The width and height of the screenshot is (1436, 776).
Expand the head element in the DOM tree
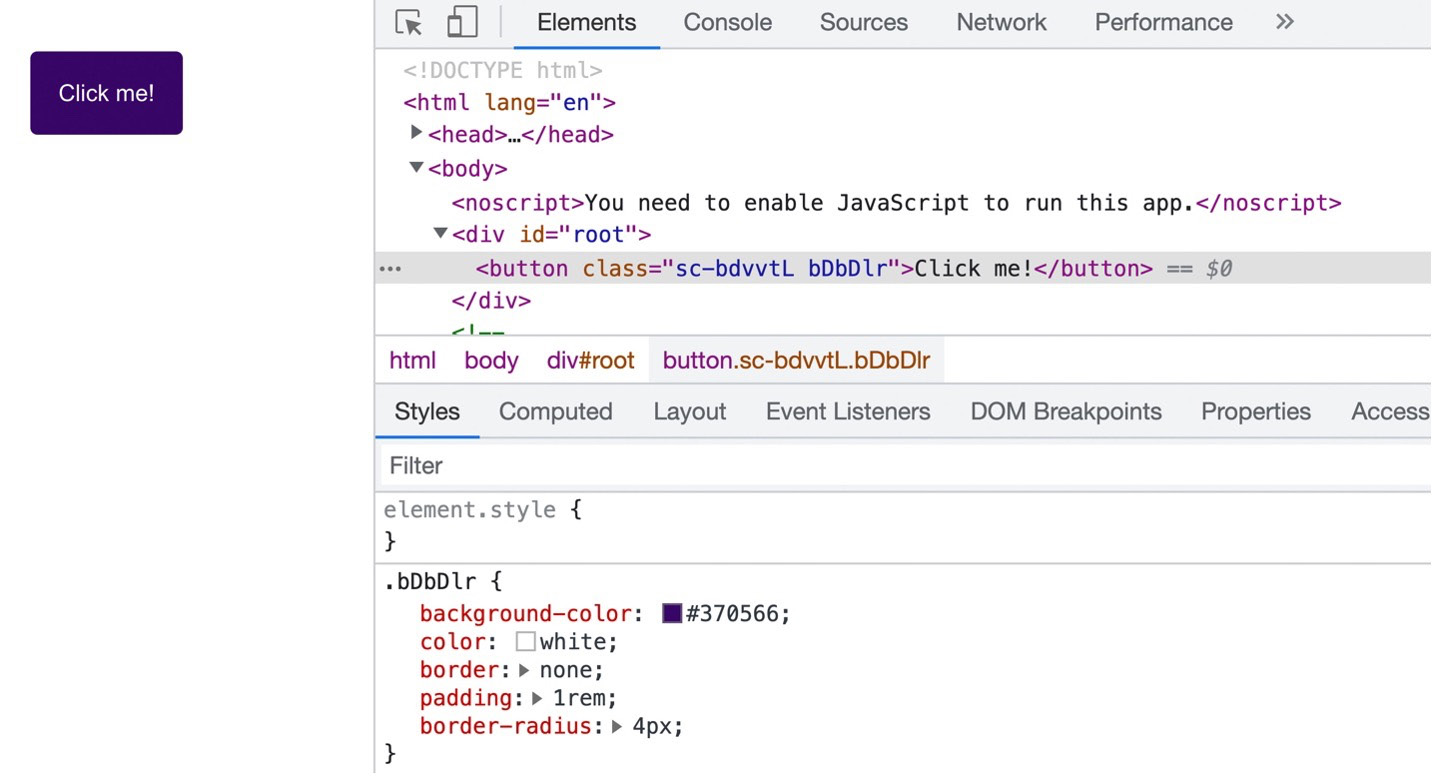pyautogui.click(x=416, y=132)
